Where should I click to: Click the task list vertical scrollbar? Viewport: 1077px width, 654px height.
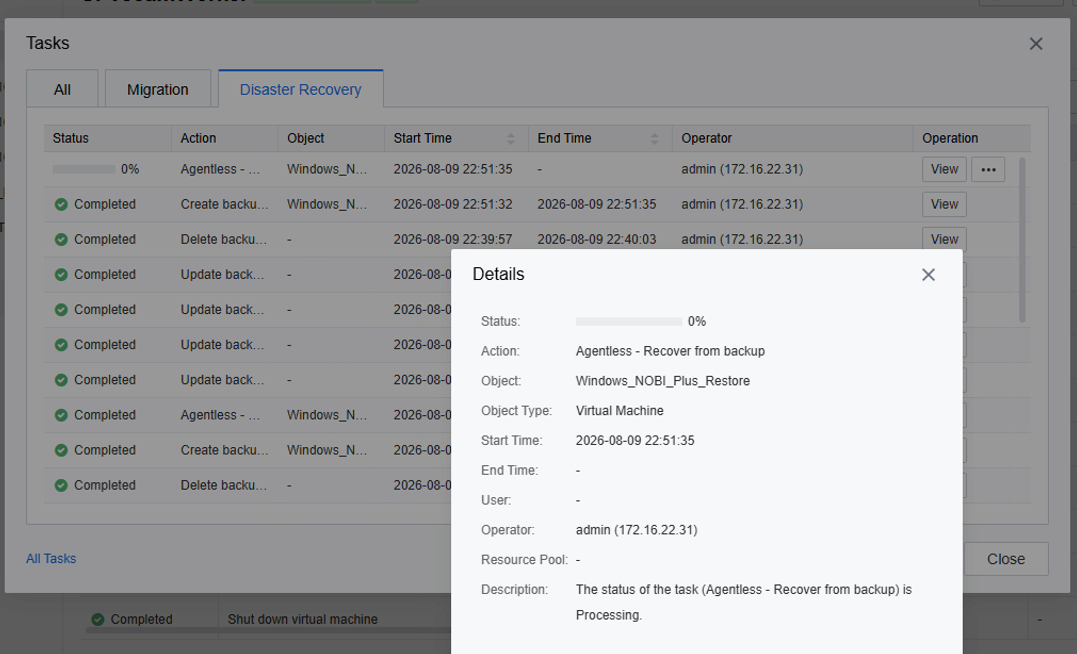coord(1021,240)
